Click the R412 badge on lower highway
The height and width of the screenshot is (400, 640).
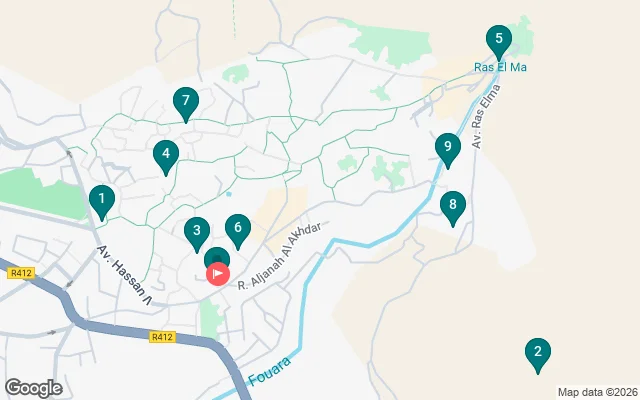162,337
